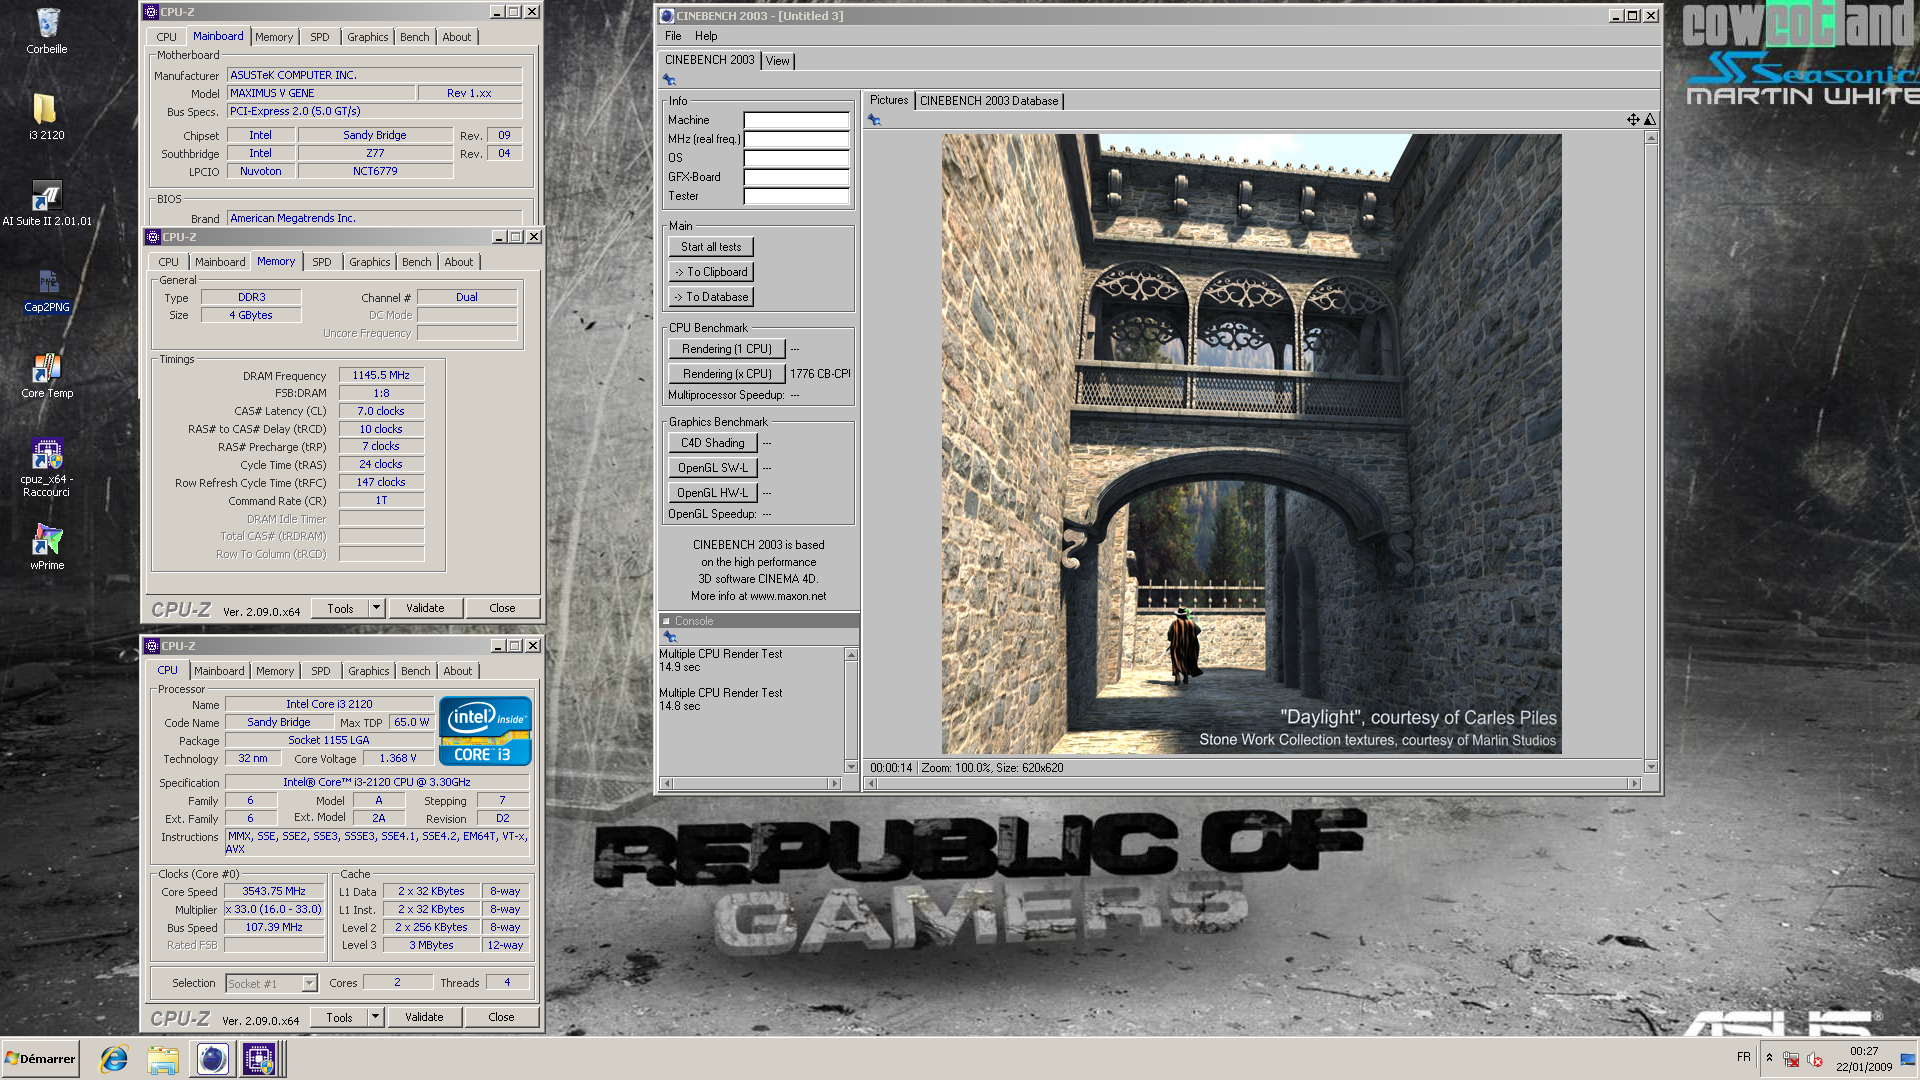The height and width of the screenshot is (1080, 1920).
Task: Click To Clipboard button
Action: (x=711, y=272)
